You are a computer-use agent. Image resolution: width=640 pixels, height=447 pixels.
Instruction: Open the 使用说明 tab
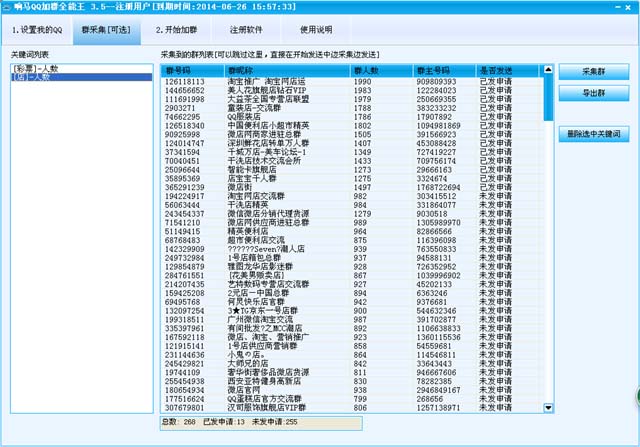pos(316,30)
